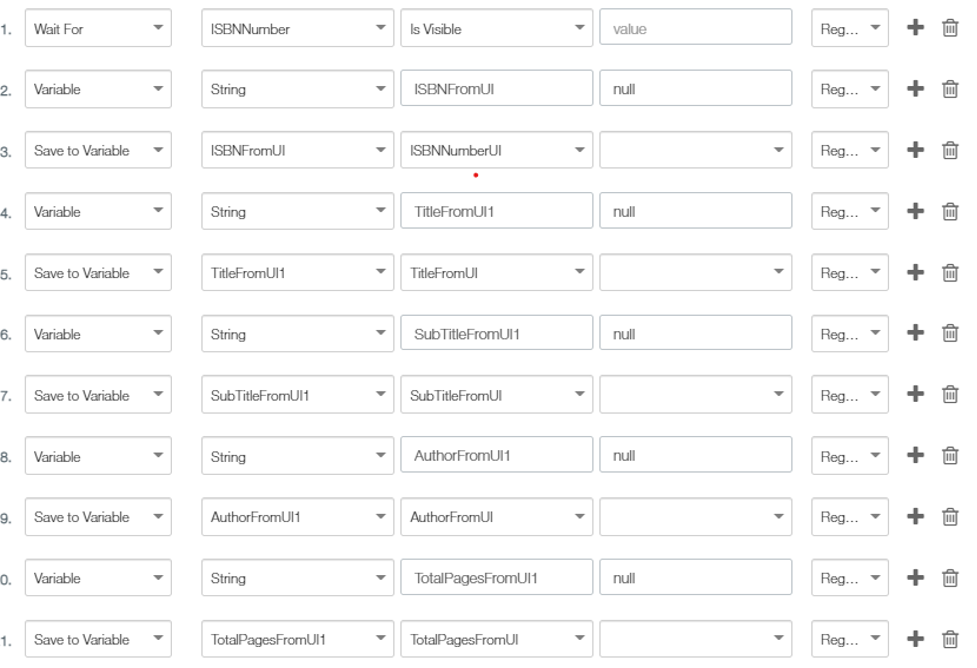This screenshot has height=668, width=977.
Task: Delete the Wait For ISBNNumber step
Action: tap(950, 28)
